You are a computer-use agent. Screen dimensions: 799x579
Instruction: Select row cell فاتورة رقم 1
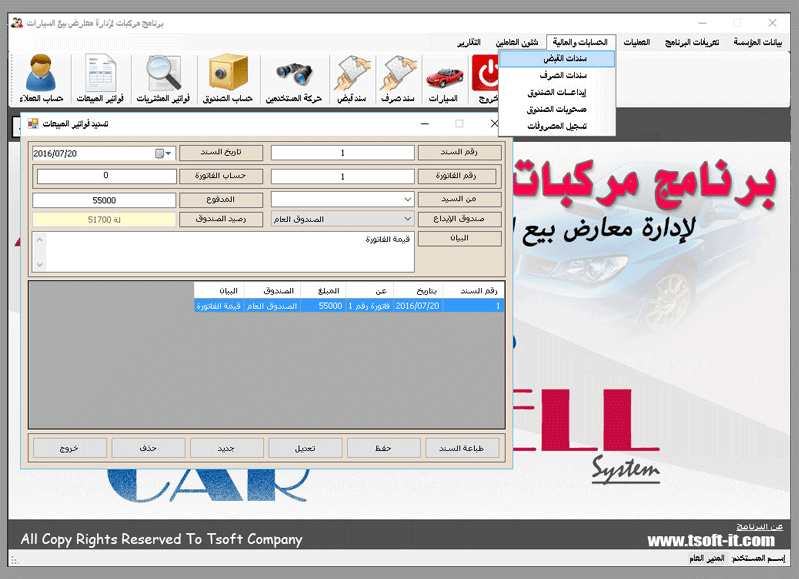(x=370, y=306)
